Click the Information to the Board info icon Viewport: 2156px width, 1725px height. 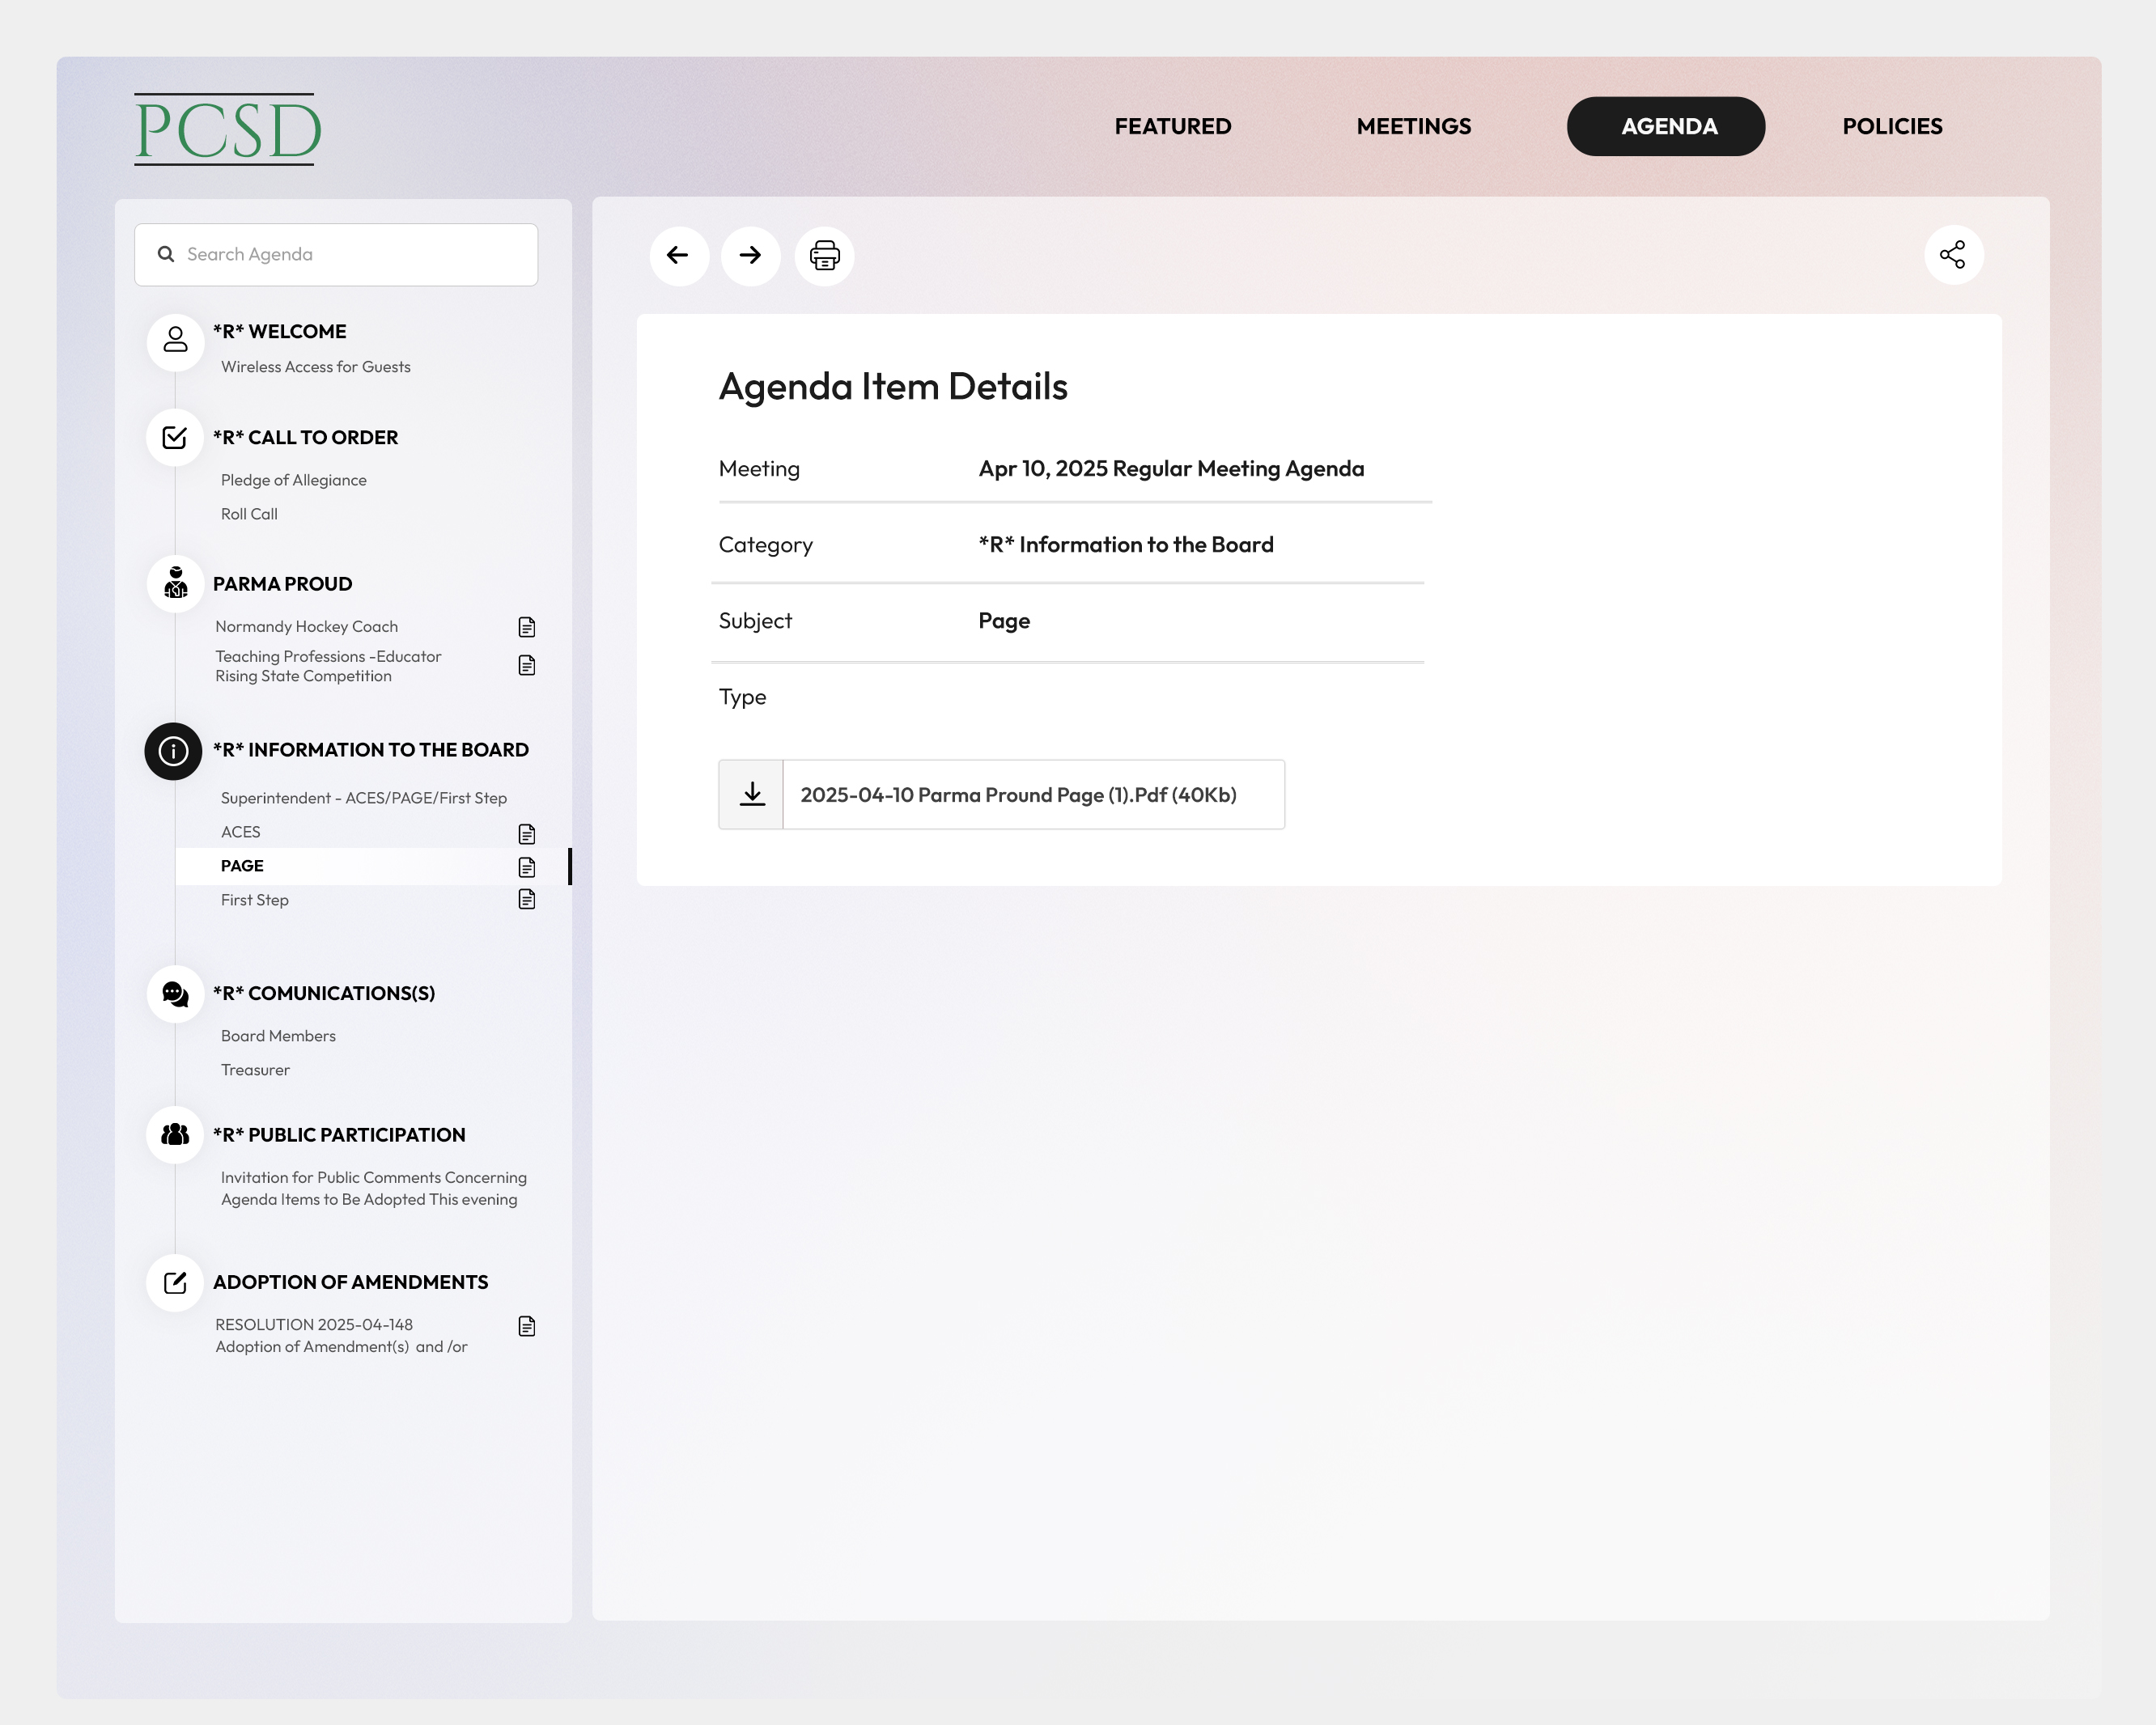coord(173,751)
